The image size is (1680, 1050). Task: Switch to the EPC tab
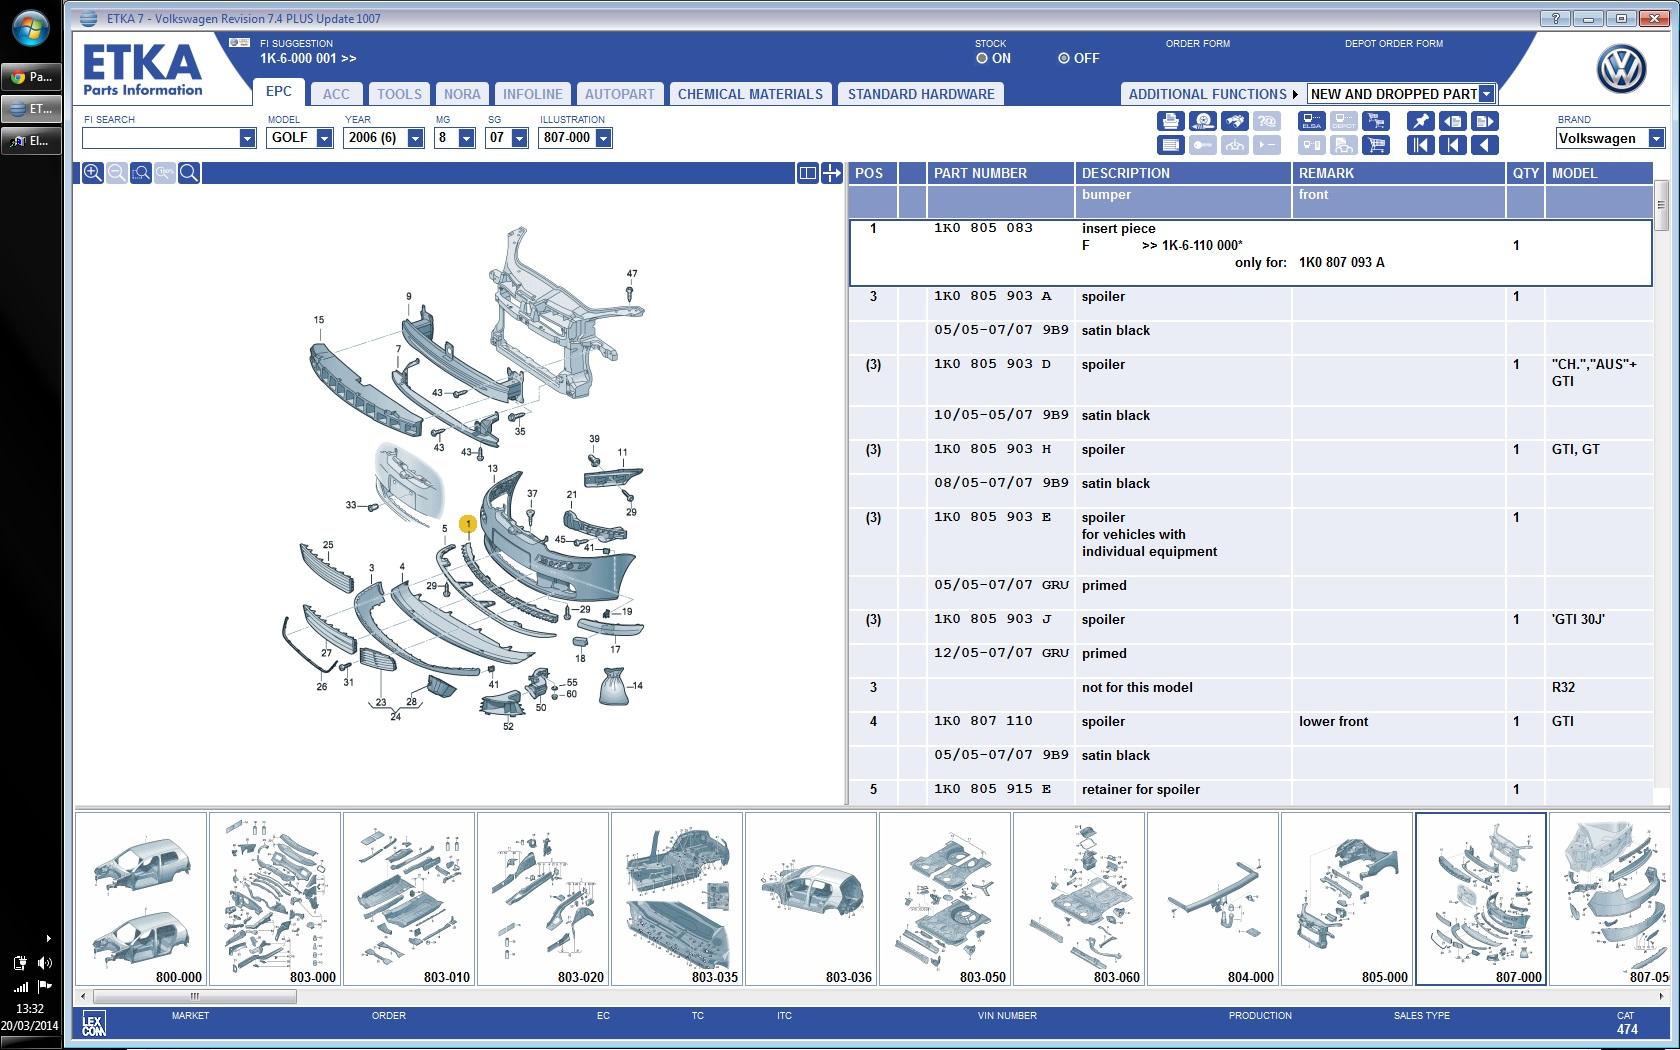tap(279, 92)
